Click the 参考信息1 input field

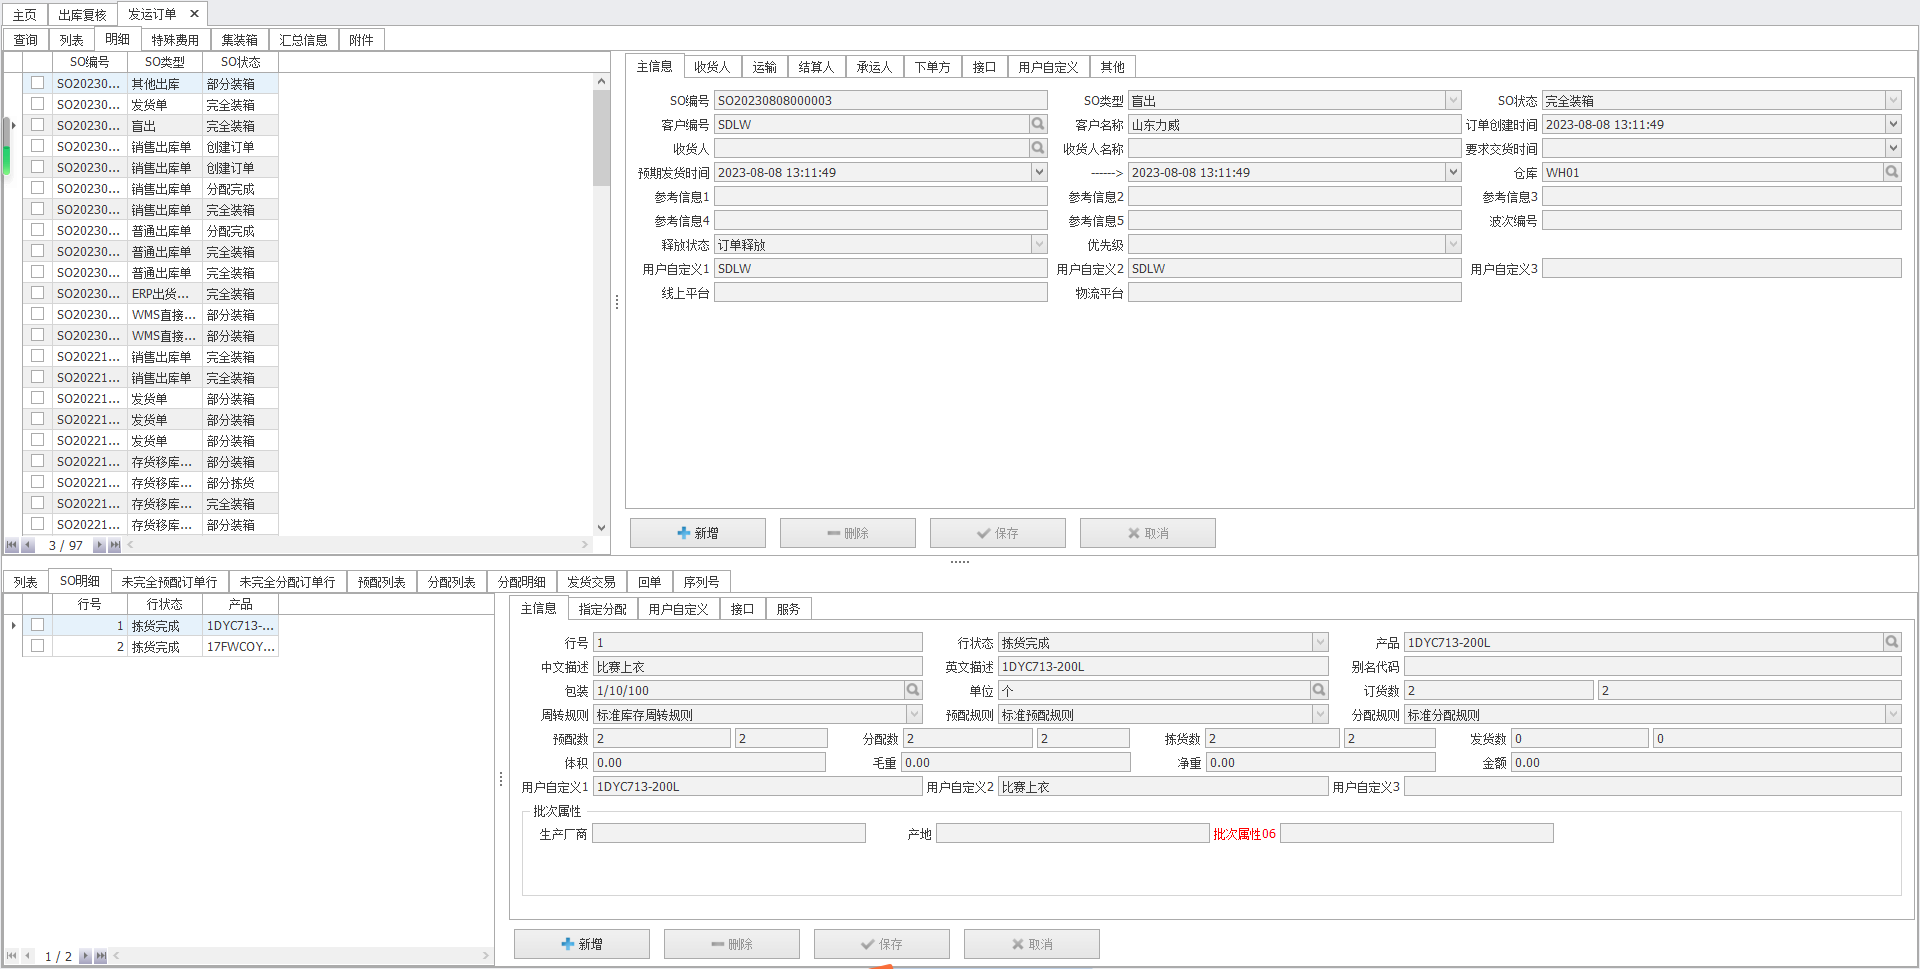(x=880, y=196)
